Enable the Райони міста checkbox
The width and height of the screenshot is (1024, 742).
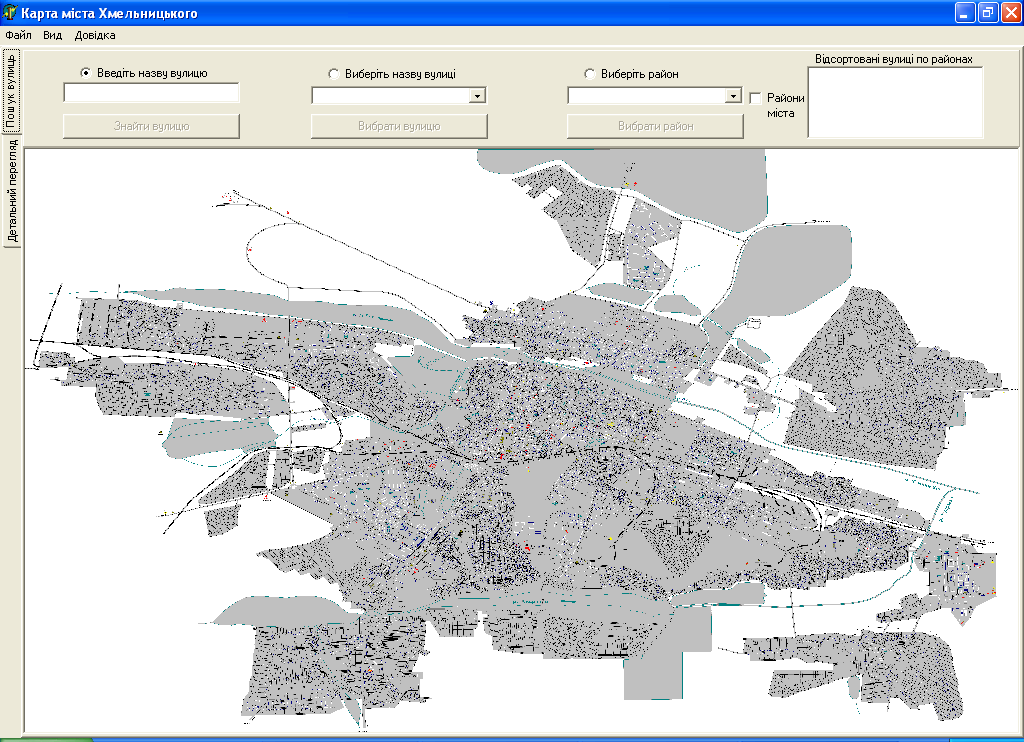[756, 98]
